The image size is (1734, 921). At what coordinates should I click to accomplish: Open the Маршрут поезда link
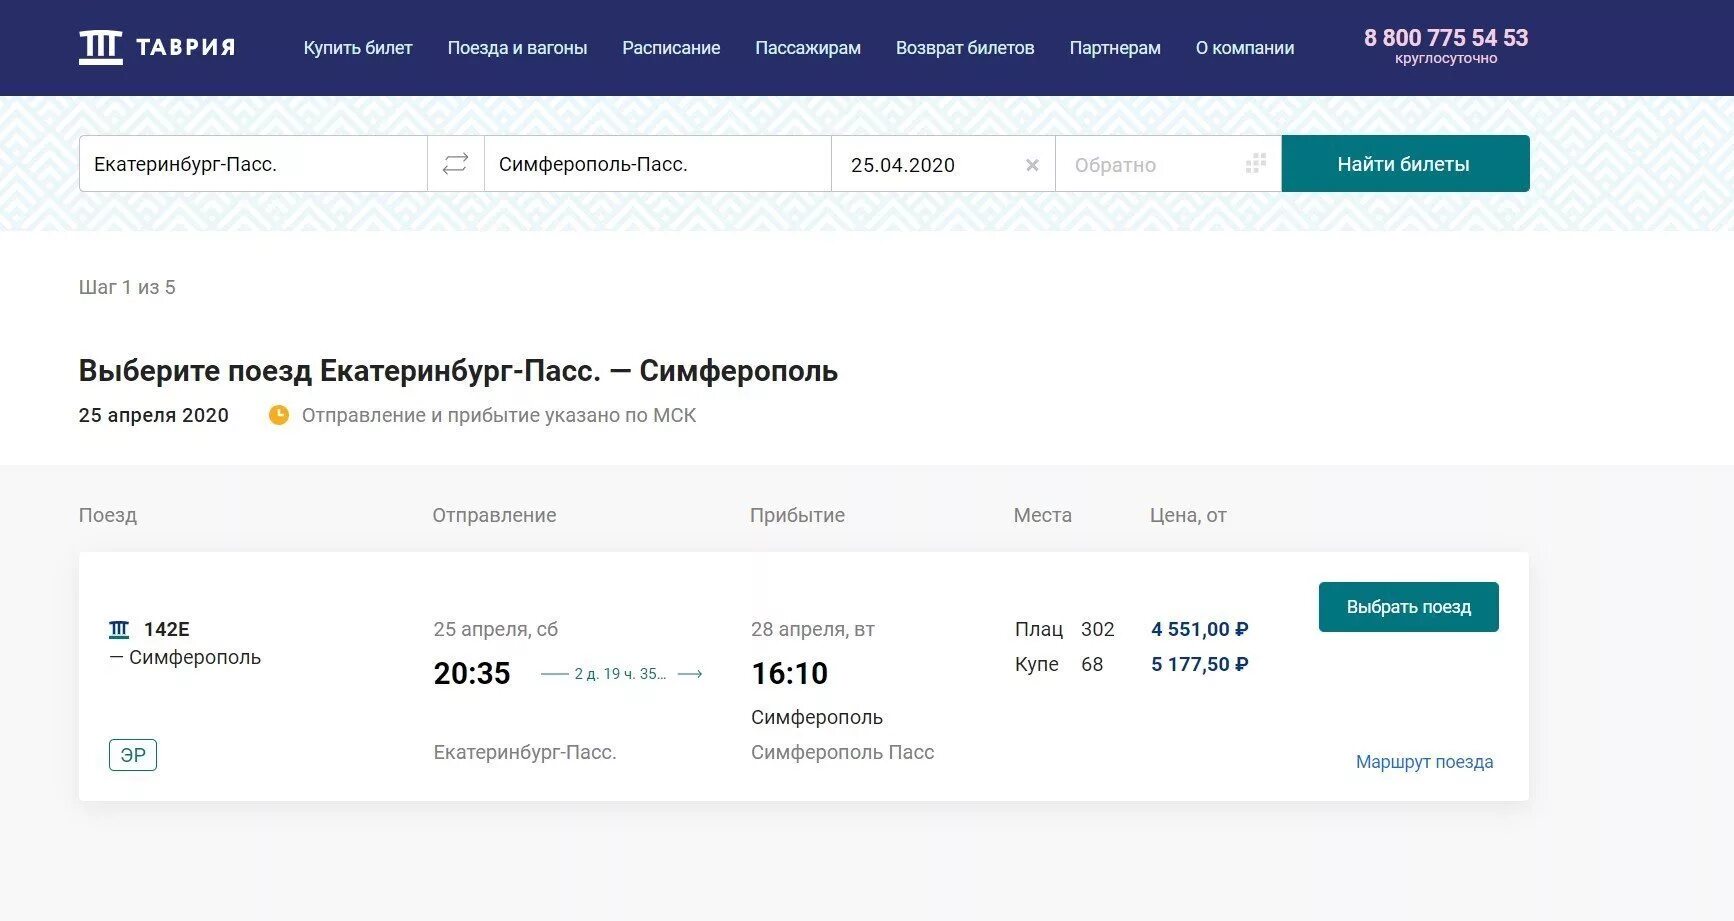coord(1424,762)
